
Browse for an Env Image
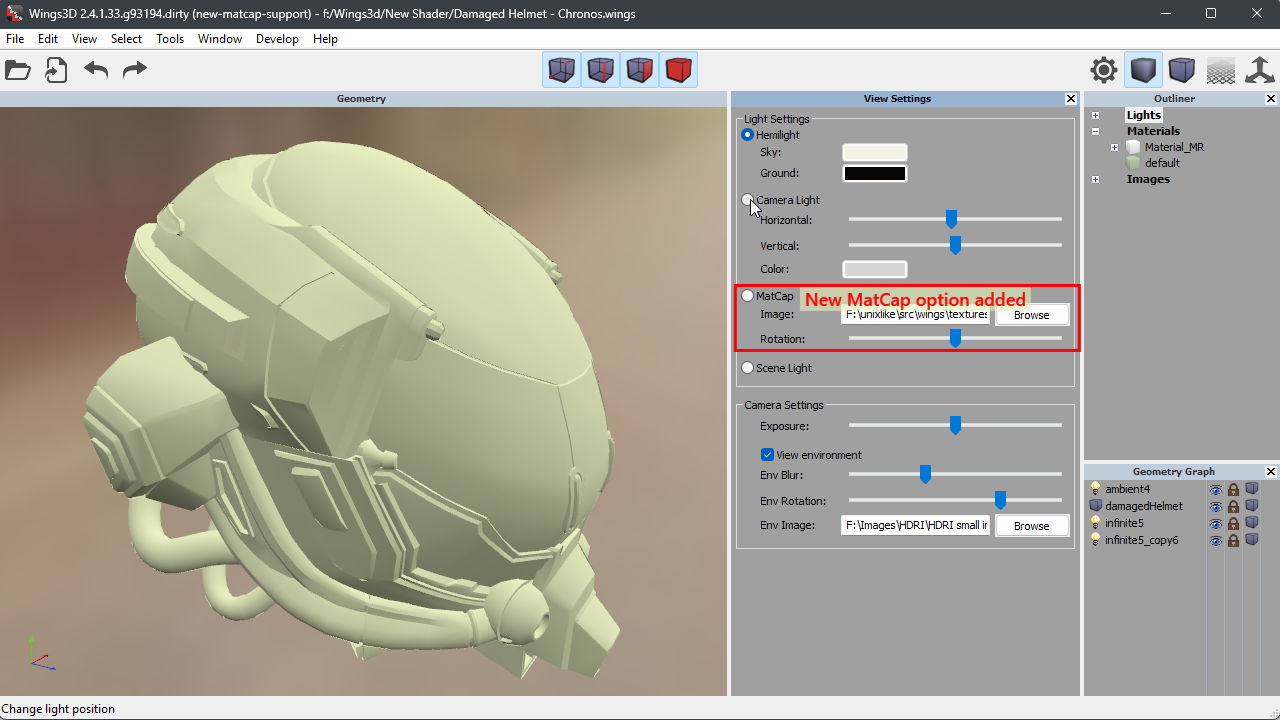[1032, 526]
